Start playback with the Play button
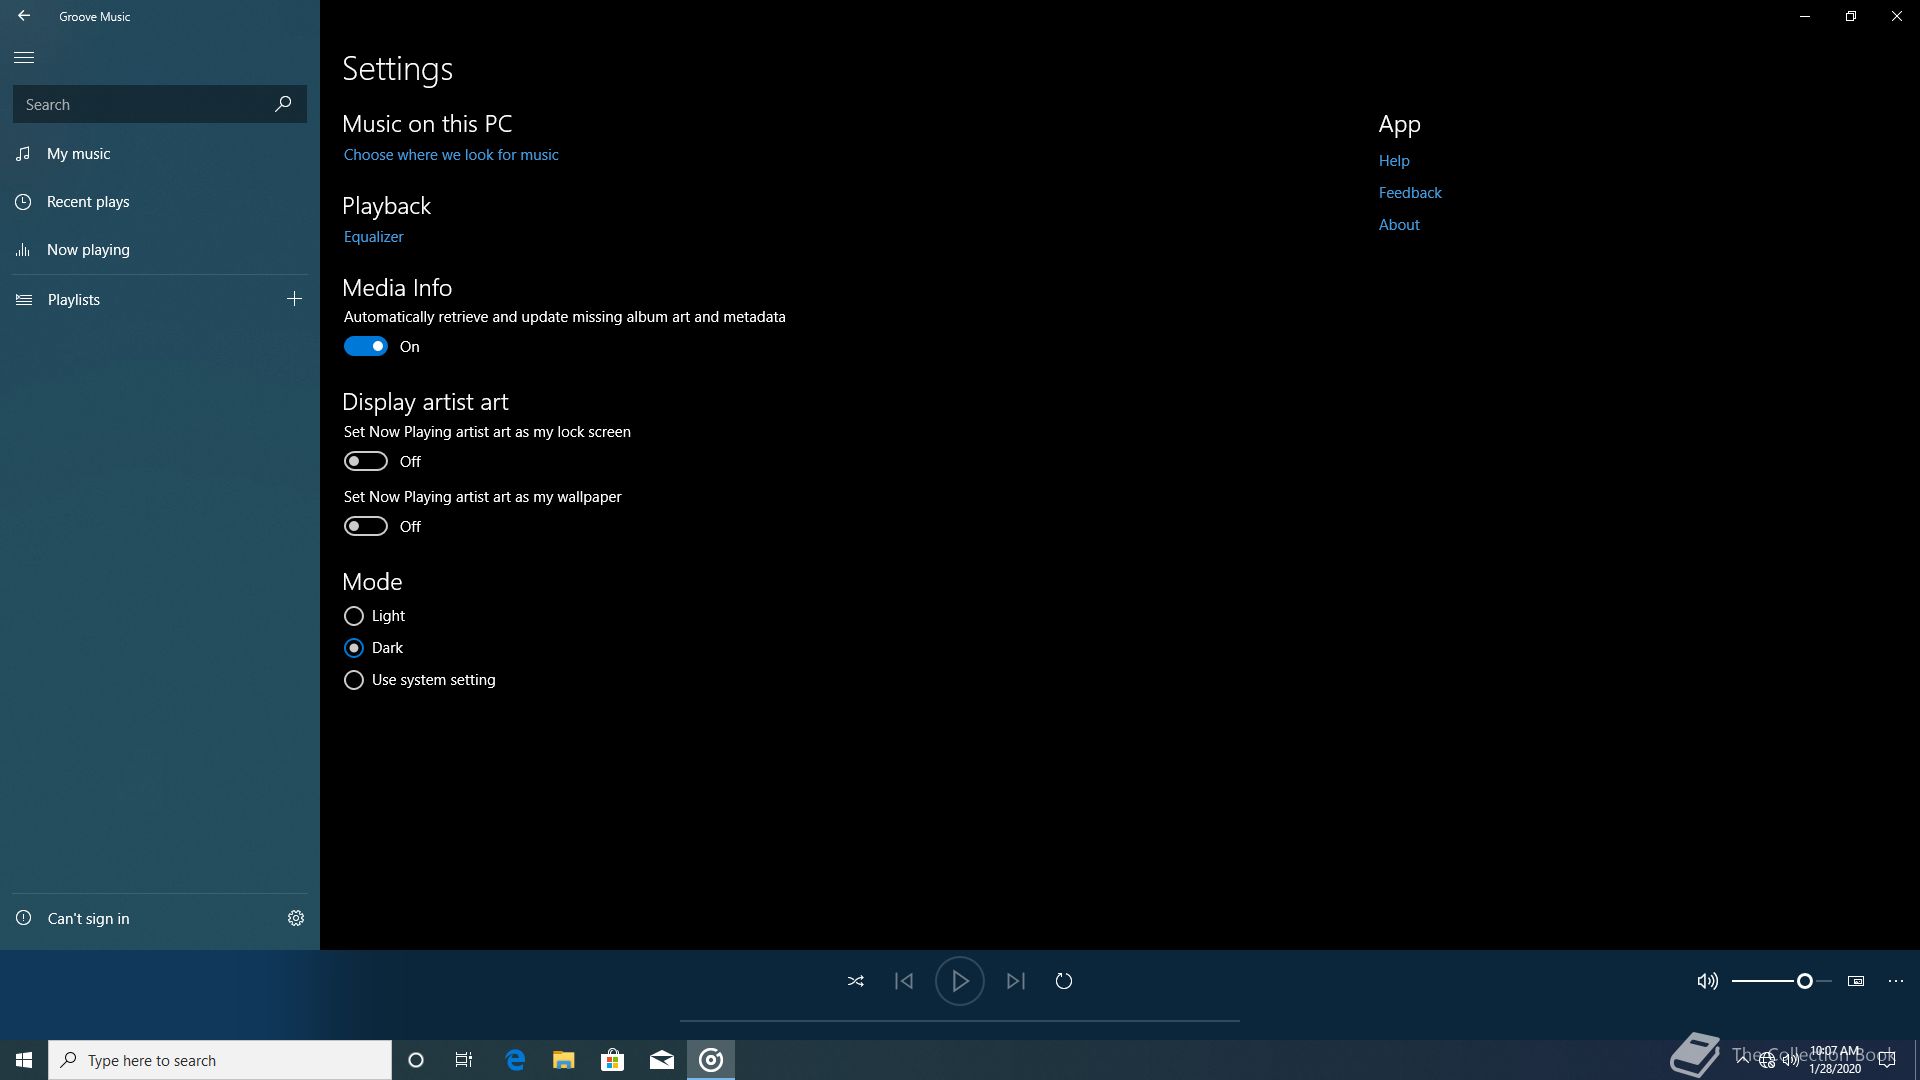Image resolution: width=1920 pixels, height=1080 pixels. (x=959, y=981)
